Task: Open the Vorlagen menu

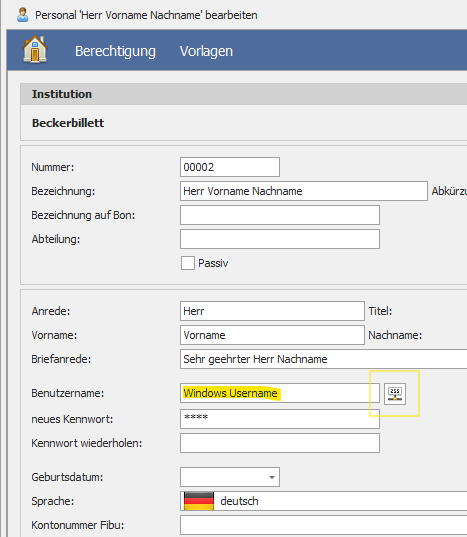Action: 206,51
